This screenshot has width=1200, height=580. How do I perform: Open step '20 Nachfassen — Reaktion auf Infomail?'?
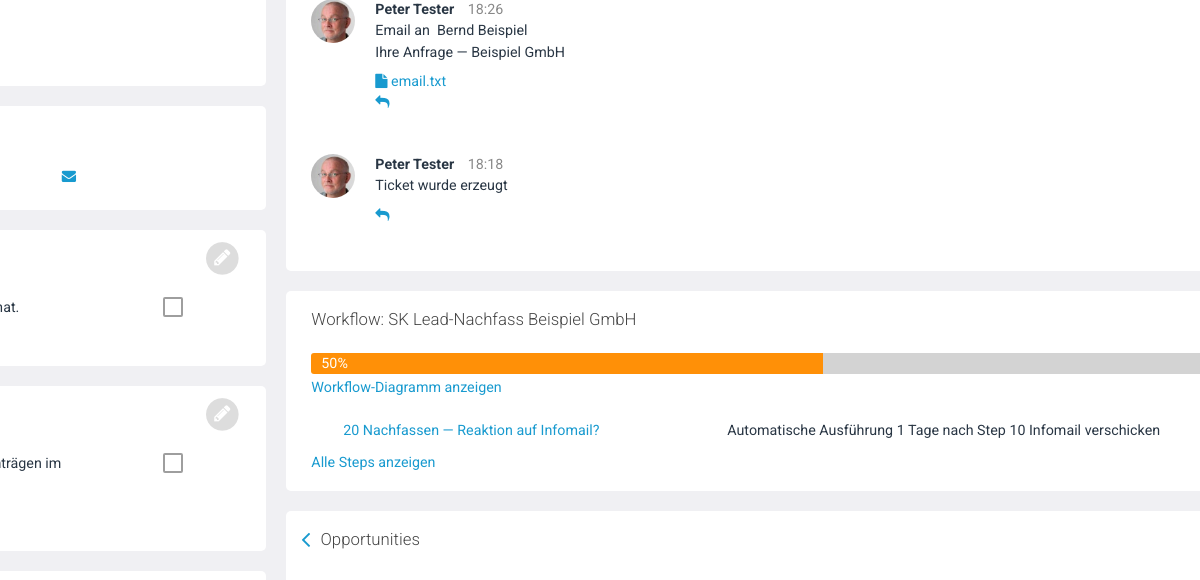point(471,430)
